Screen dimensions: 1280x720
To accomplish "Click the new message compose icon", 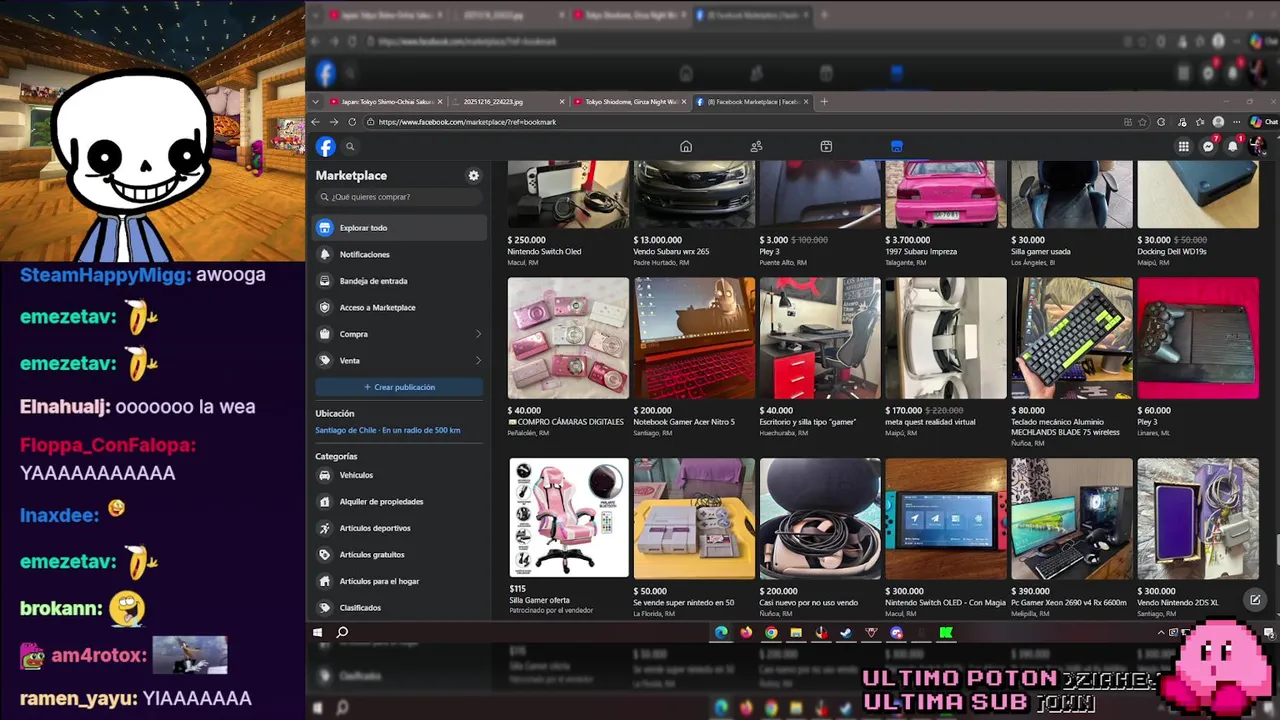I will click(1255, 600).
